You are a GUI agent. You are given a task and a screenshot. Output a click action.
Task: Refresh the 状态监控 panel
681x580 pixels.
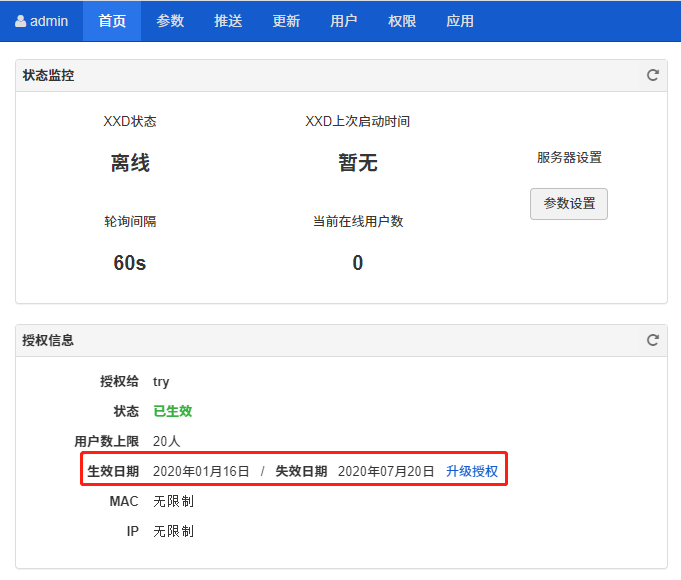(x=653, y=75)
